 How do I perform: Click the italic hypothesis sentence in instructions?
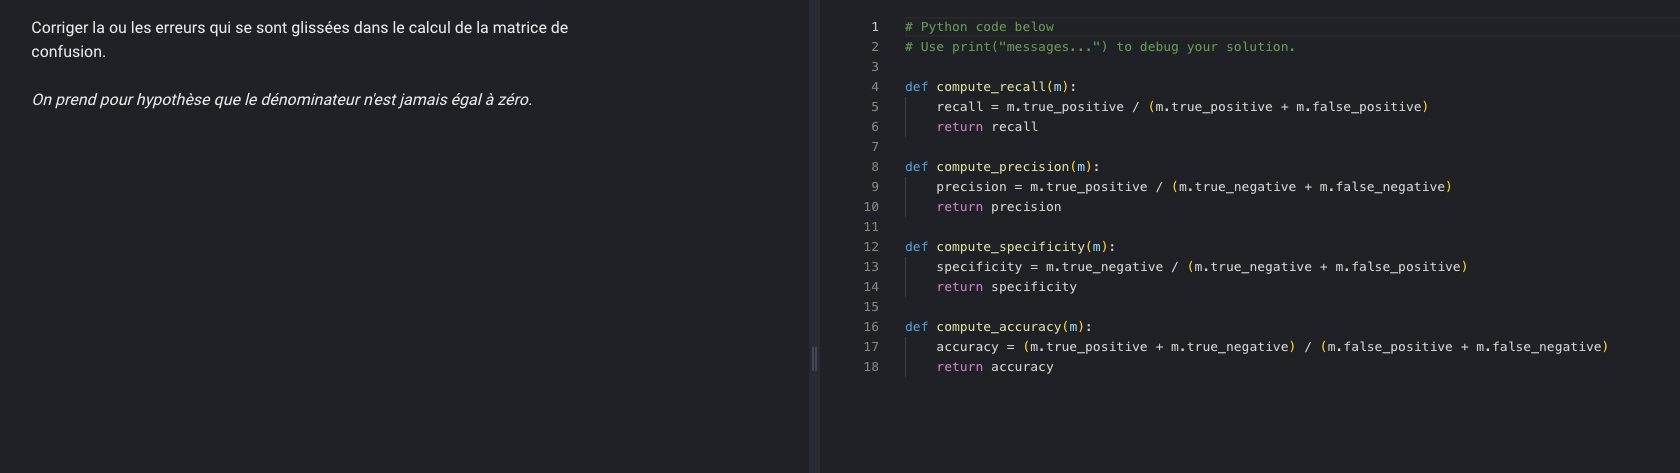coord(281,100)
